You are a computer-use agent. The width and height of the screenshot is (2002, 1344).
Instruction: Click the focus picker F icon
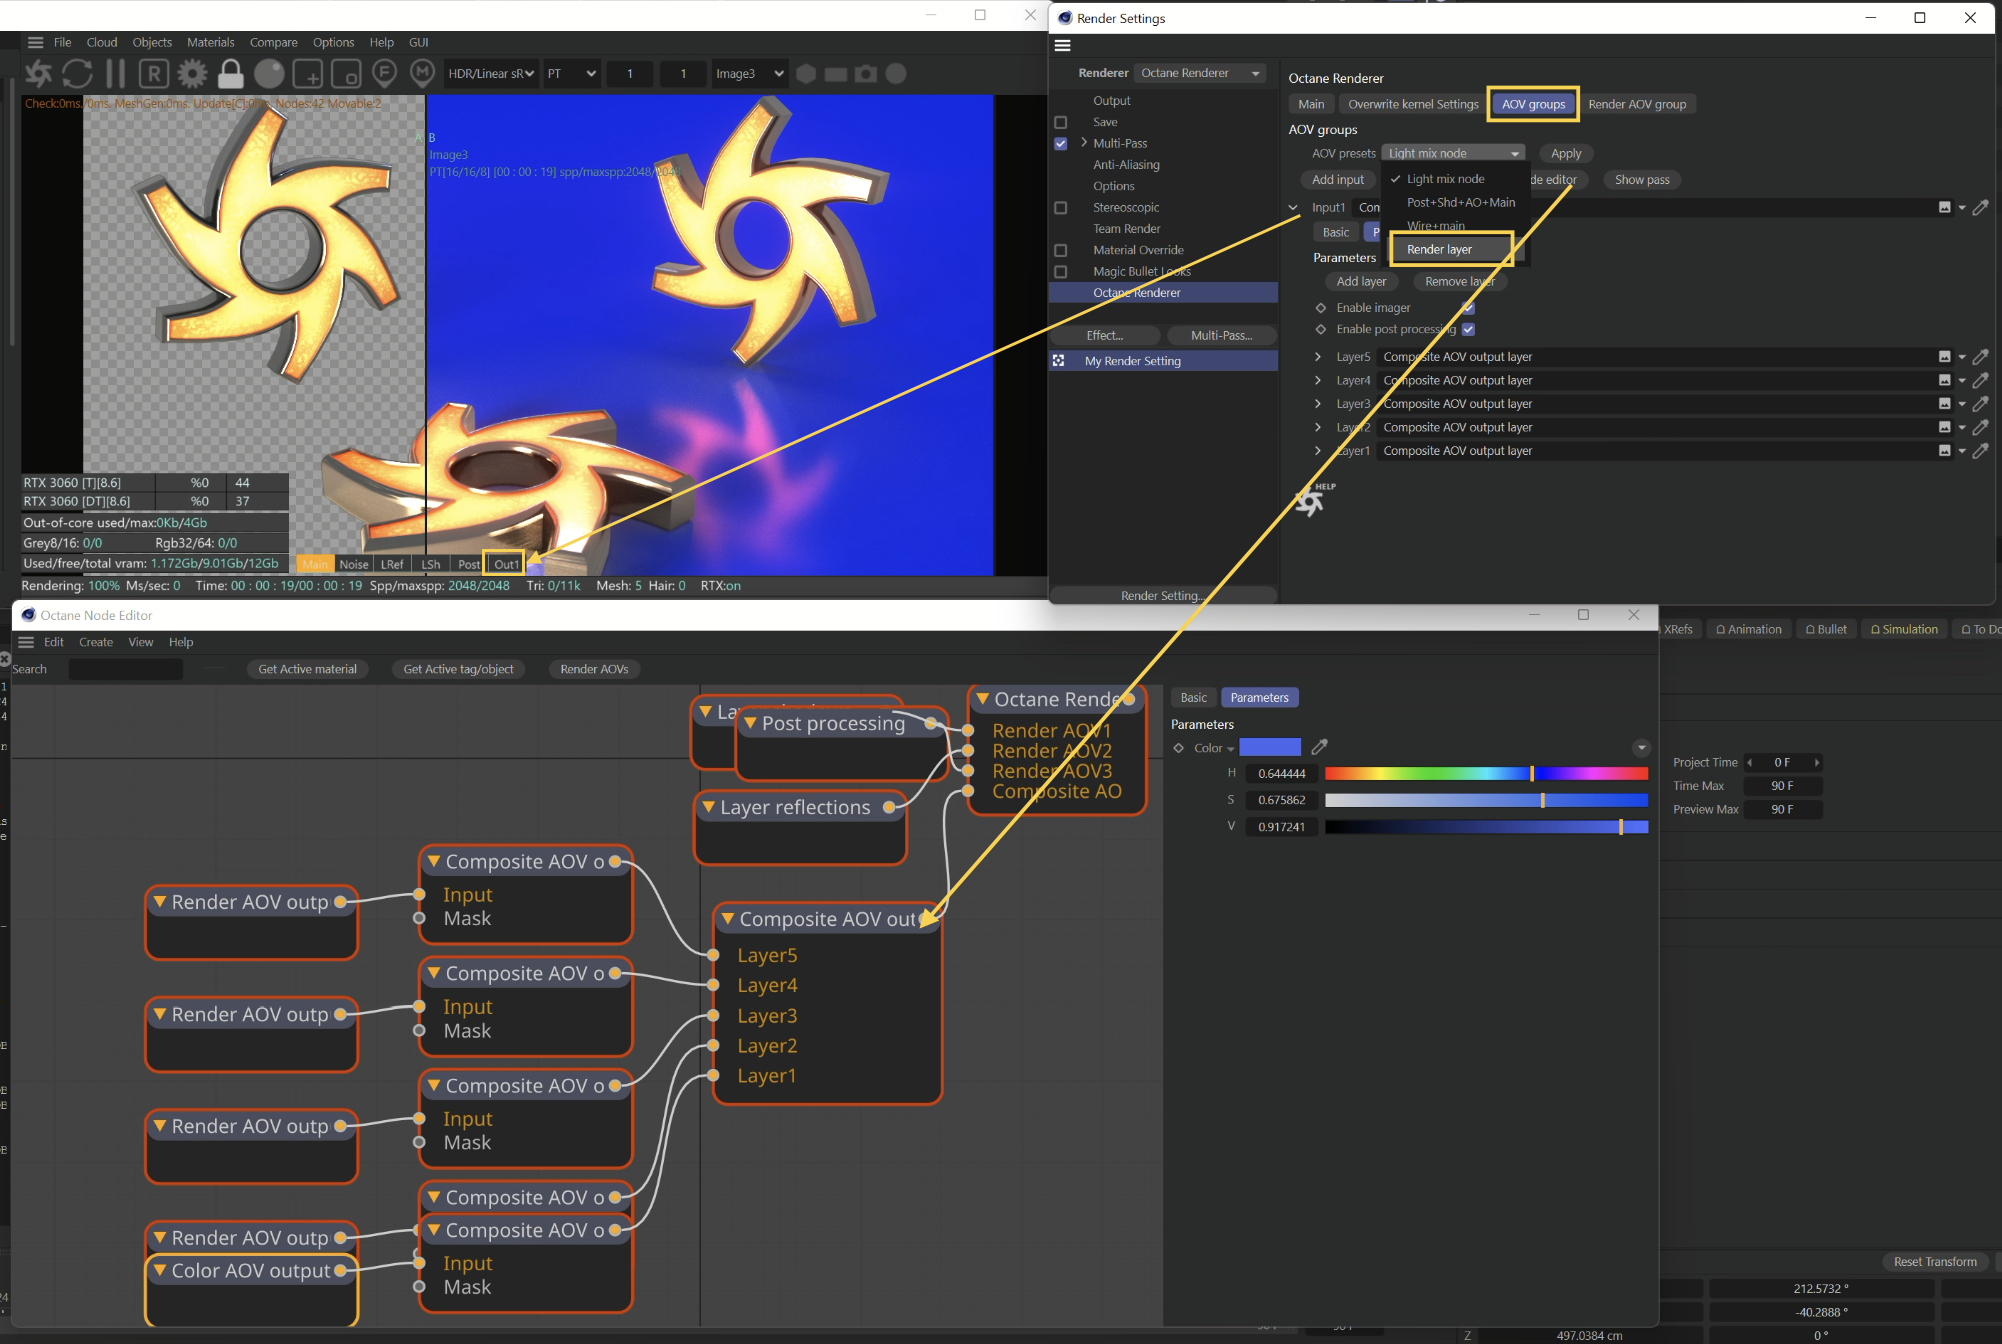(x=384, y=73)
